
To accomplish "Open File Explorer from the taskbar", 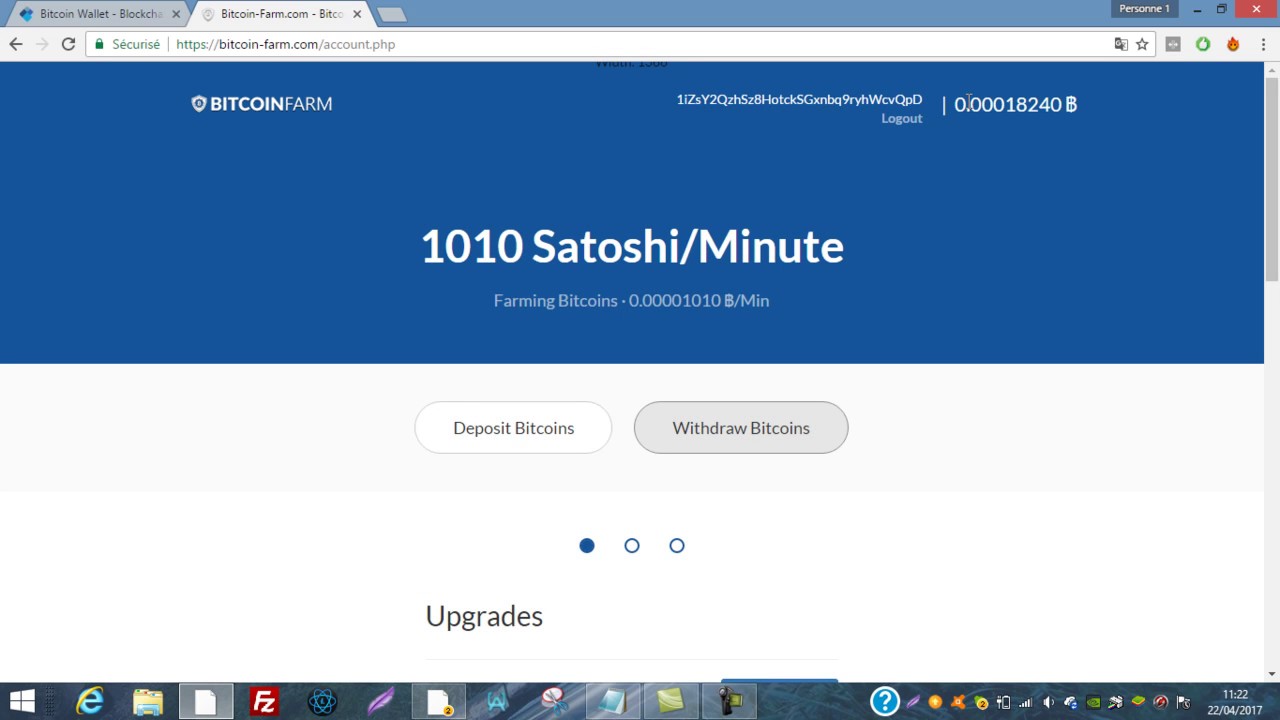I will click(148, 701).
